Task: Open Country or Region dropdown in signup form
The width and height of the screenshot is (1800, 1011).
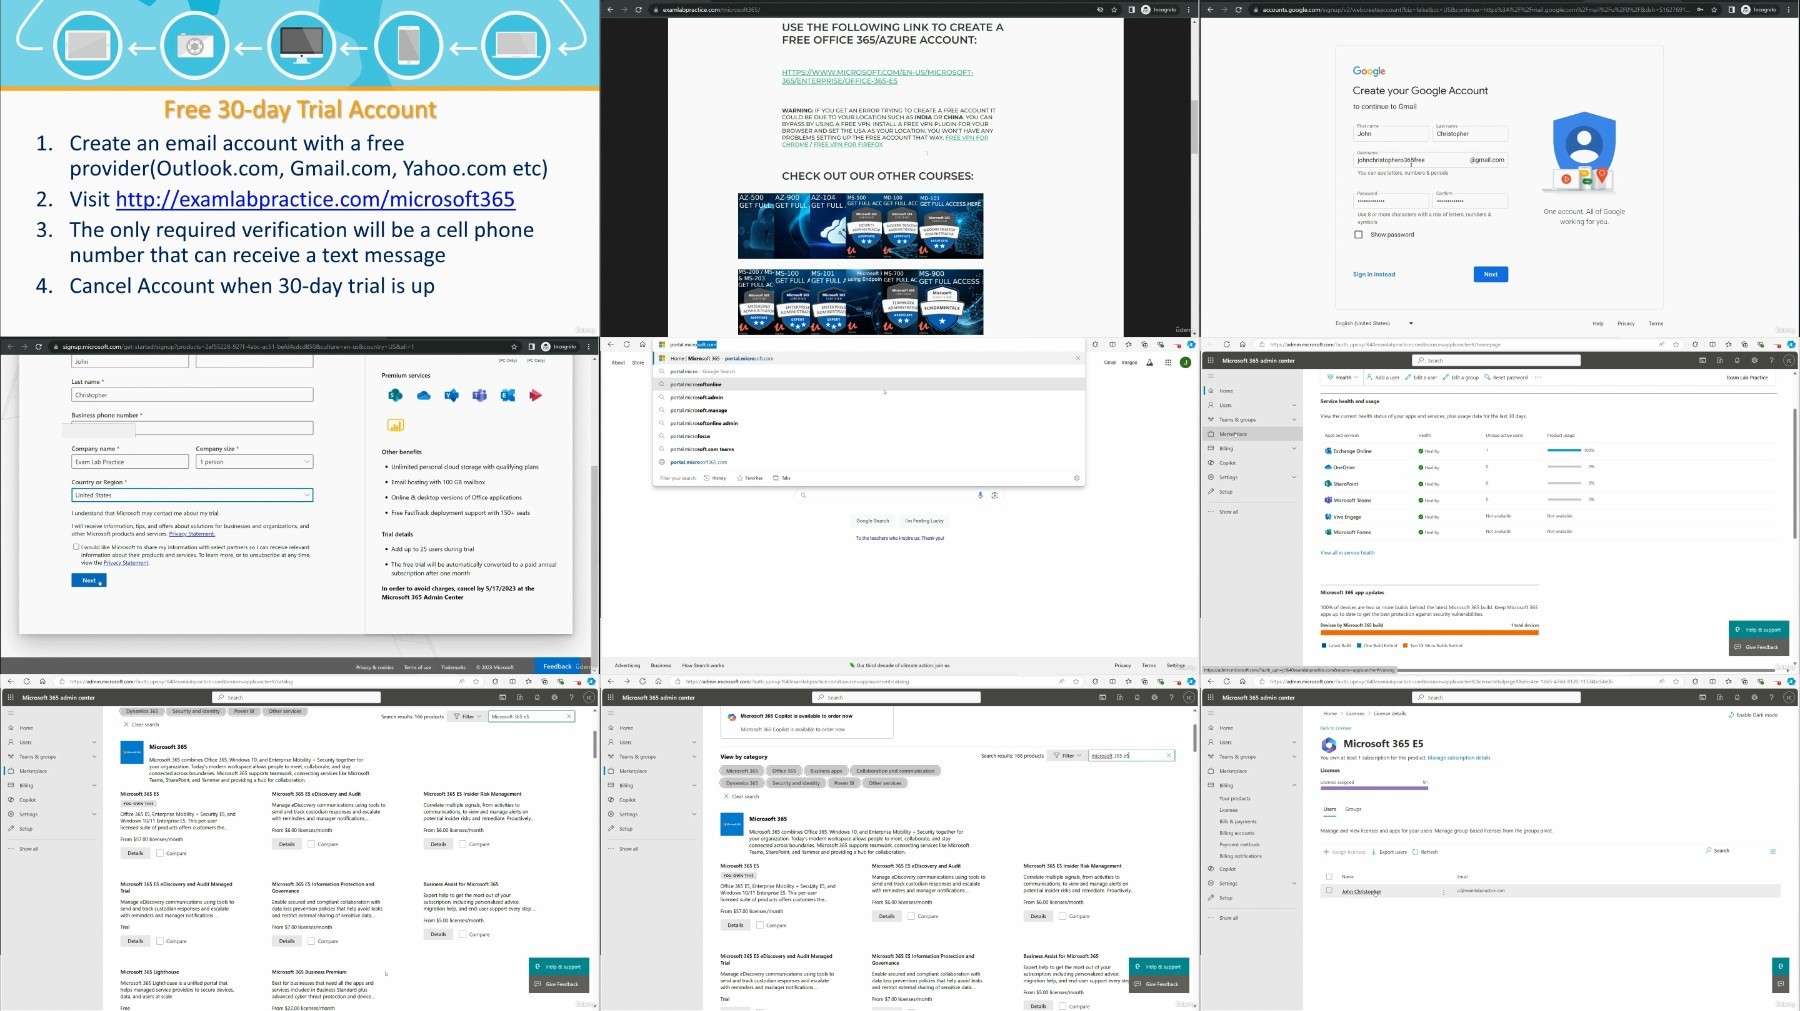Action: [192, 495]
